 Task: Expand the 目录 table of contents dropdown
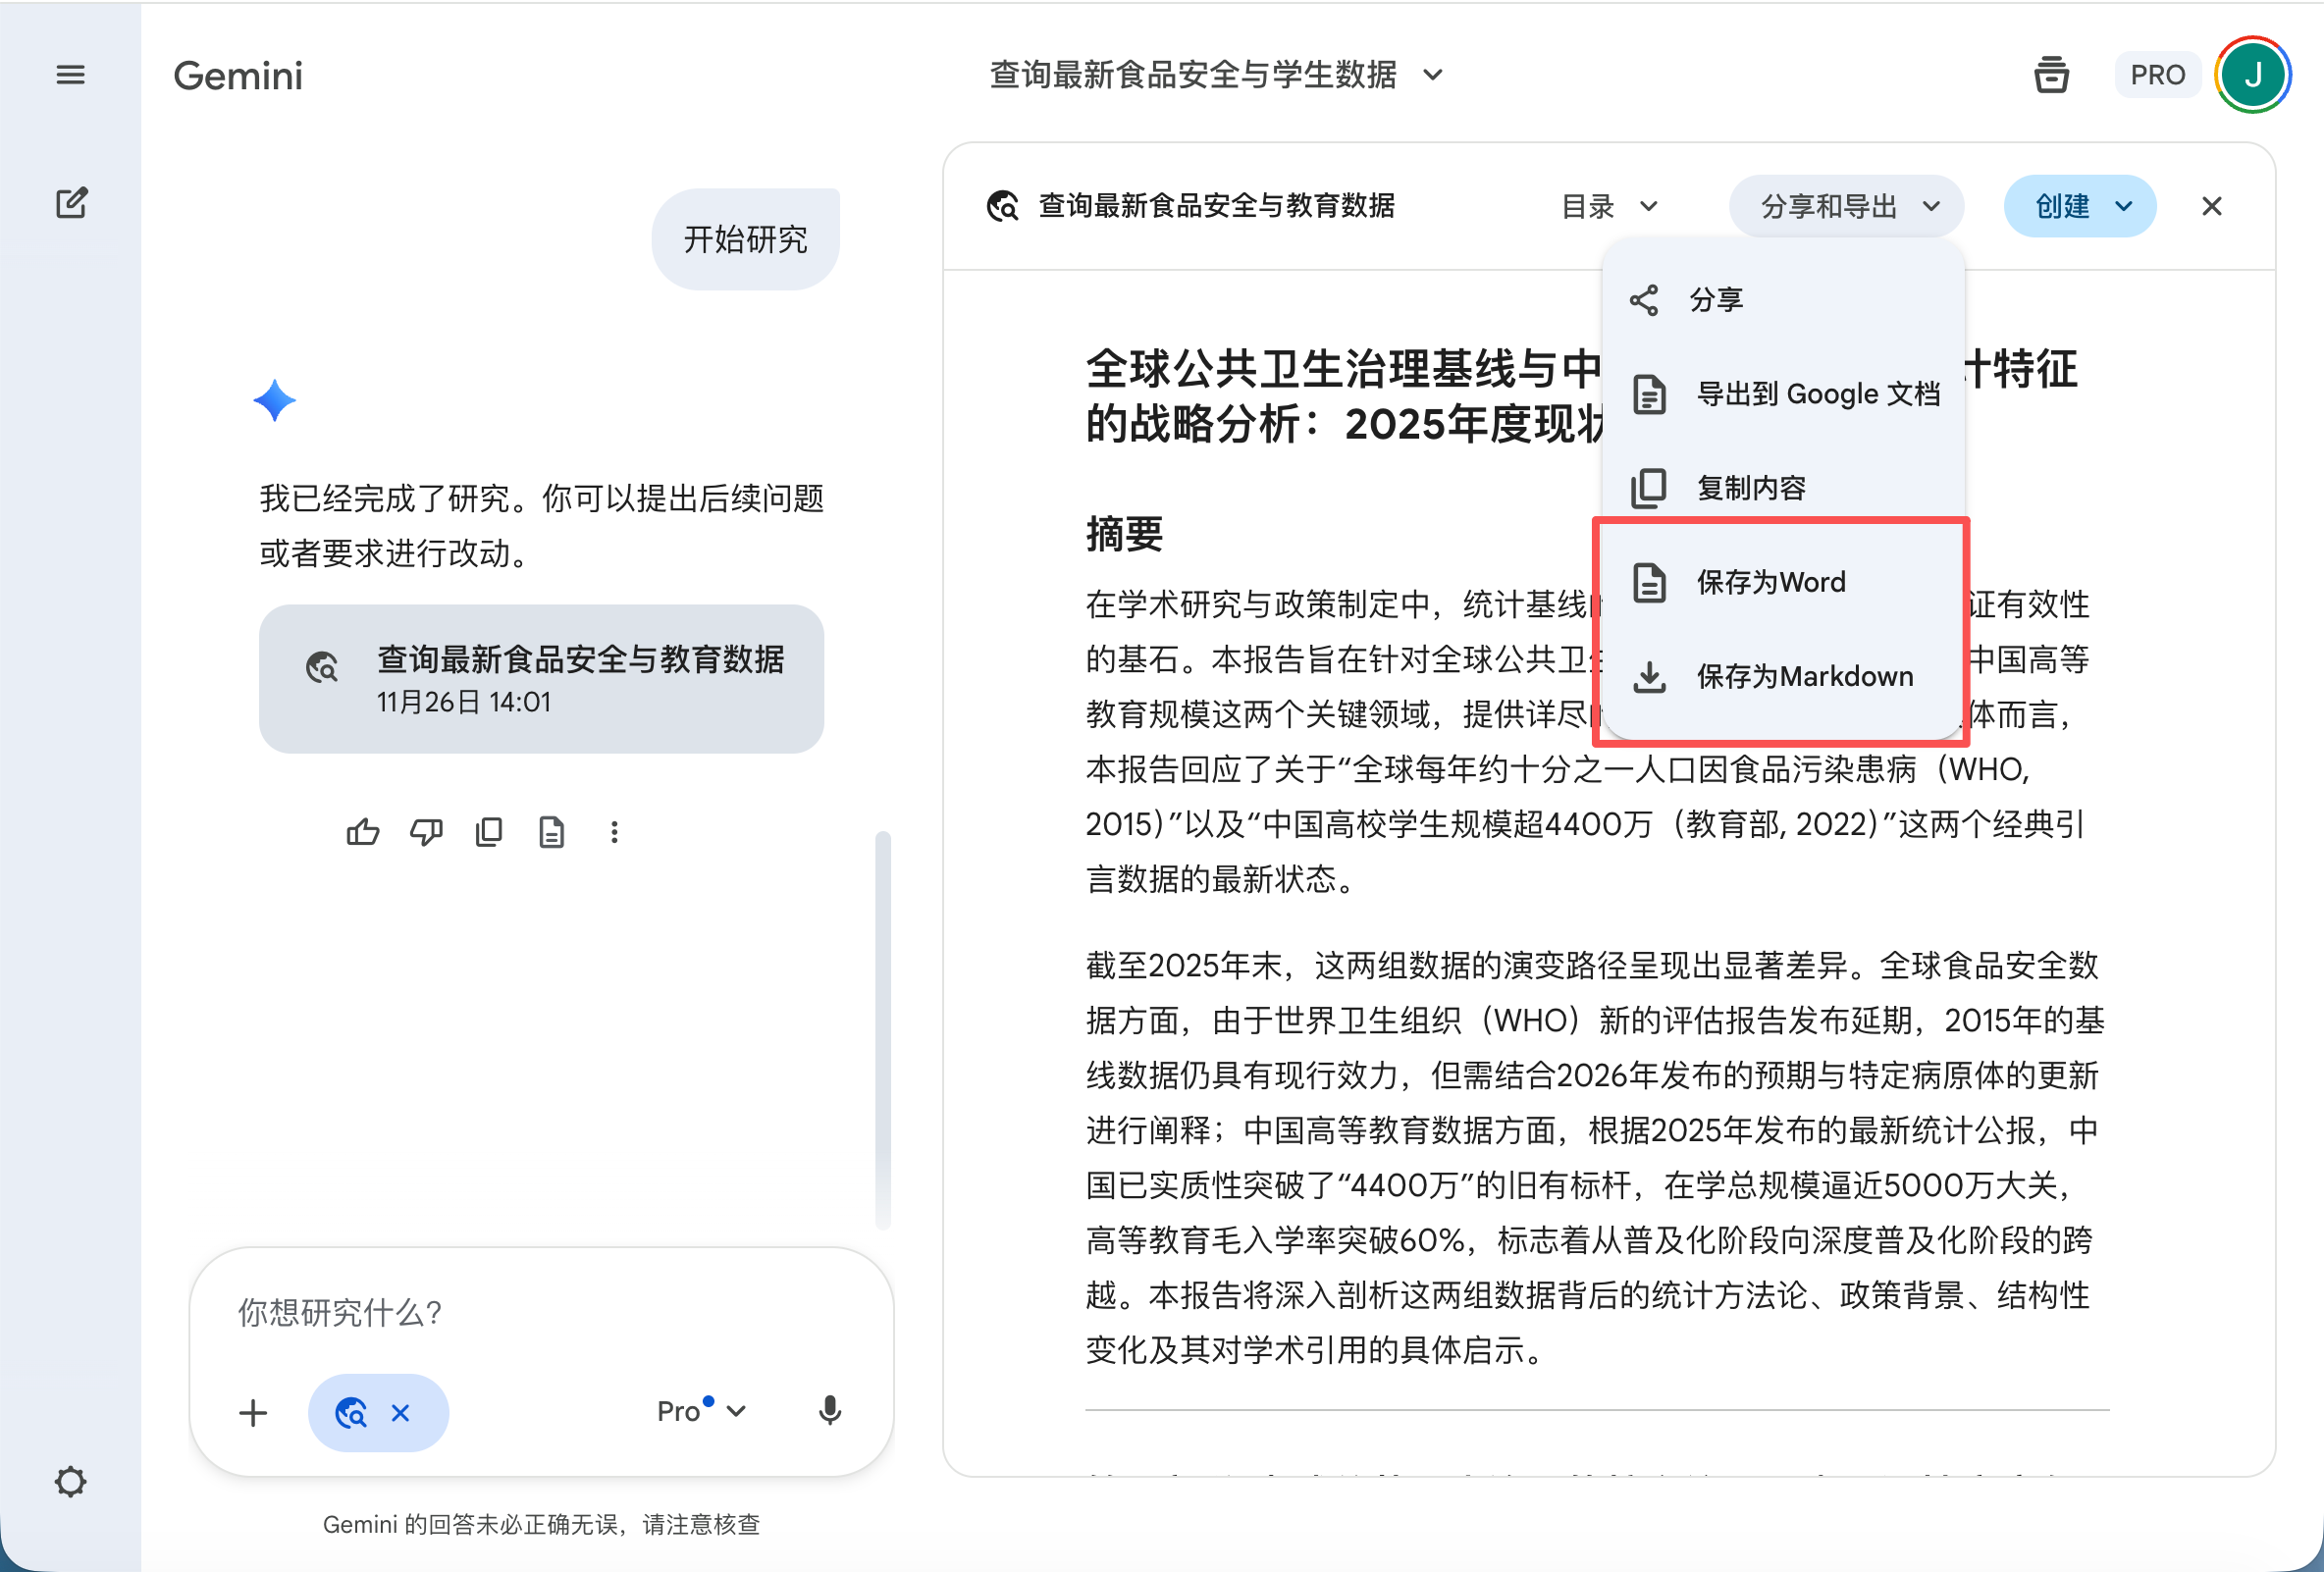tap(1609, 206)
